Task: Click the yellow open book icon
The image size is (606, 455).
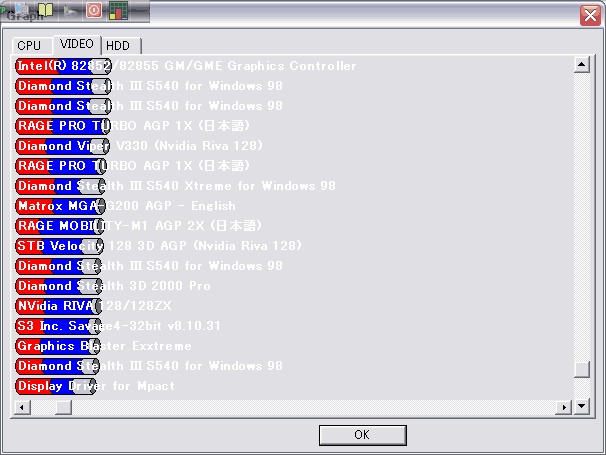Action: tap(45, 10)
